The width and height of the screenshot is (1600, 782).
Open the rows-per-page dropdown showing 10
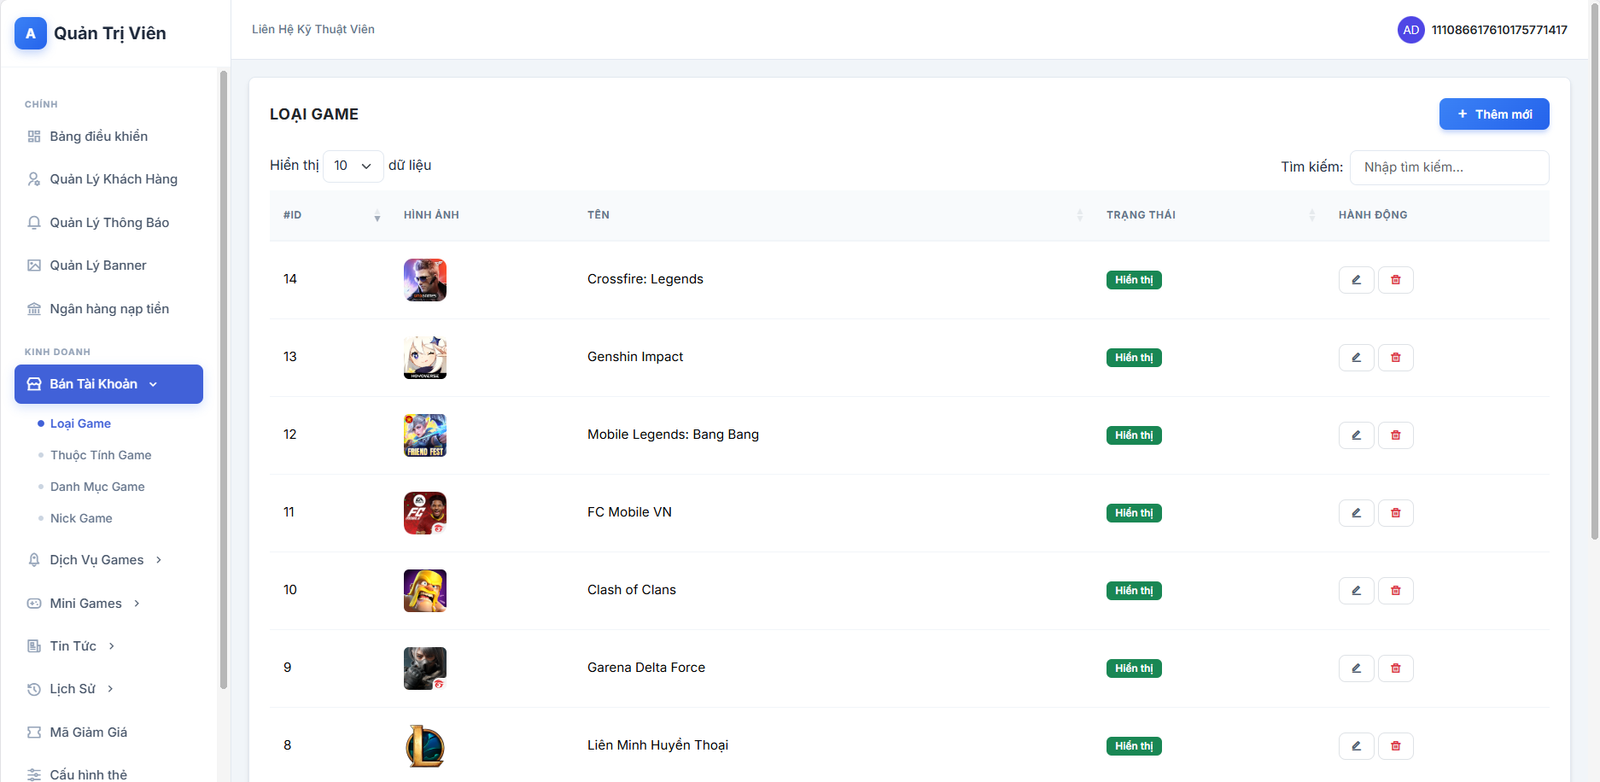tap(352, 166)
